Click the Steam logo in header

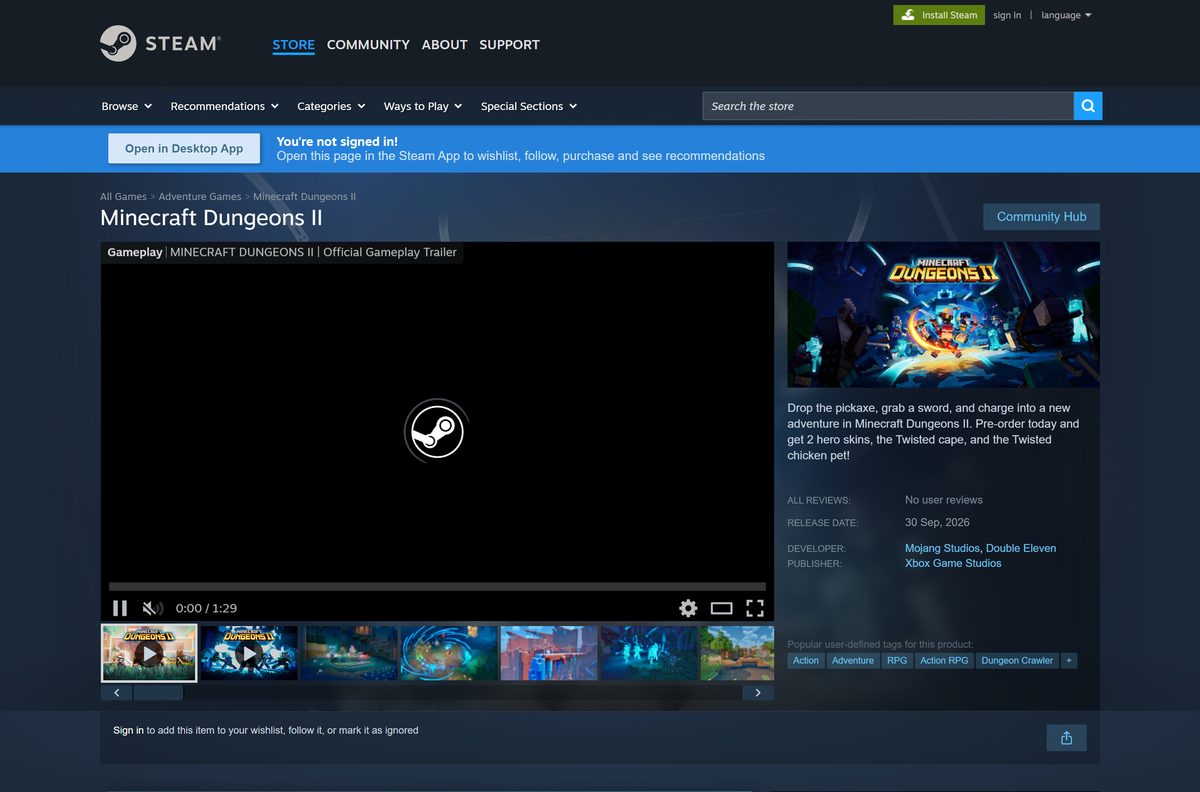[160, 44]
